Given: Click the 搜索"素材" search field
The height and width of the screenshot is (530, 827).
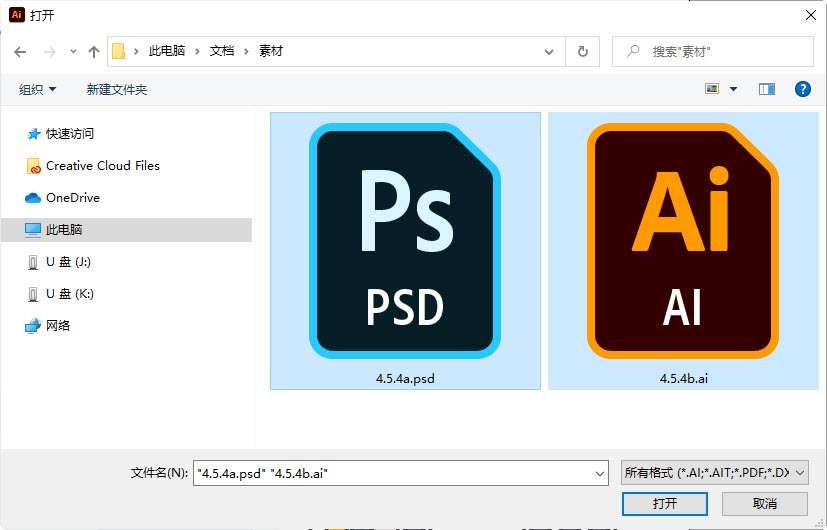Looking at the screenshot, I should point(713,51).
